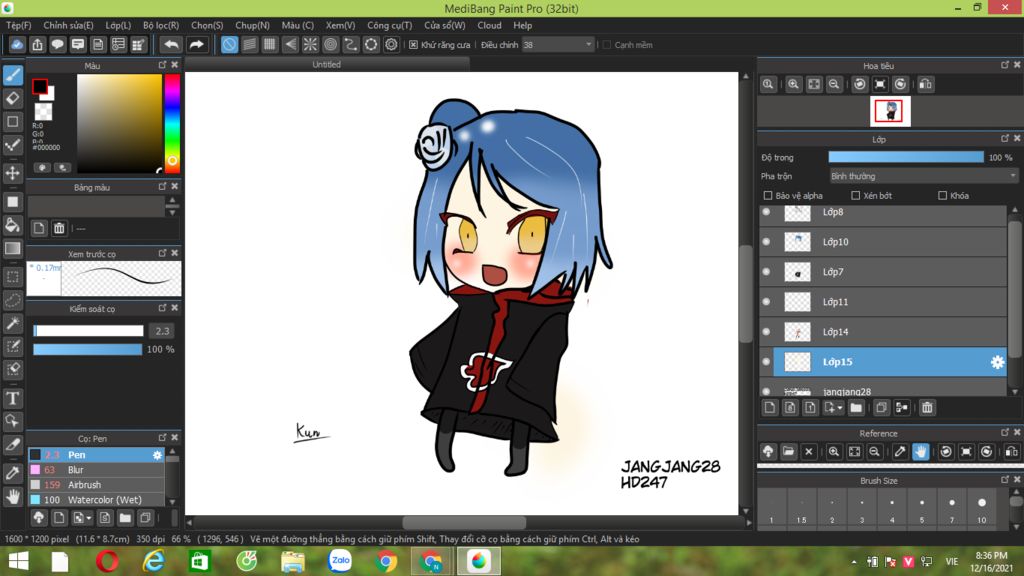This screenshot has width=1024, height=576.
Task: Toggle the Cạnh mềm checkbox
Action: 607,45
